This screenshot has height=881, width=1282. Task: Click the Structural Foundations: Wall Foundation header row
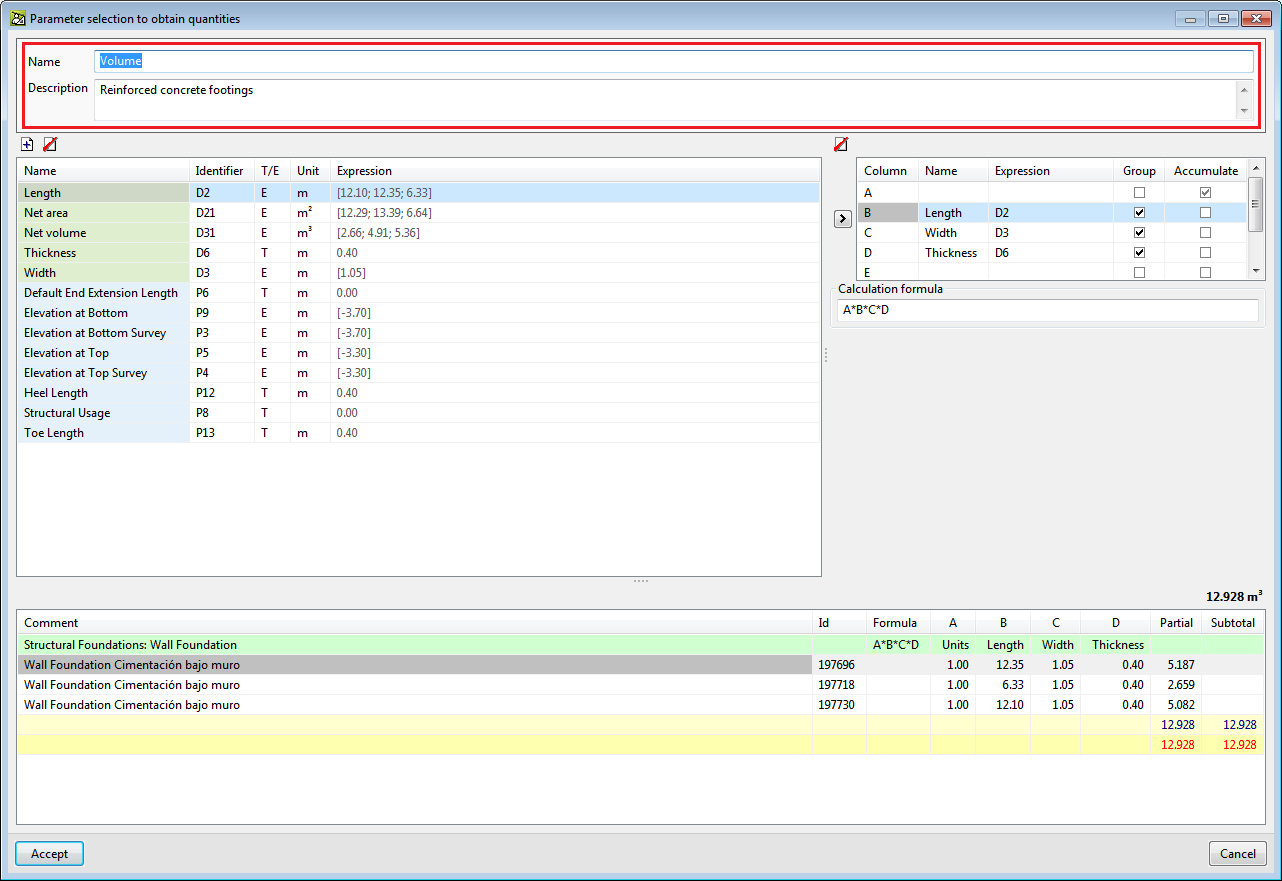[x=640, y=645]
